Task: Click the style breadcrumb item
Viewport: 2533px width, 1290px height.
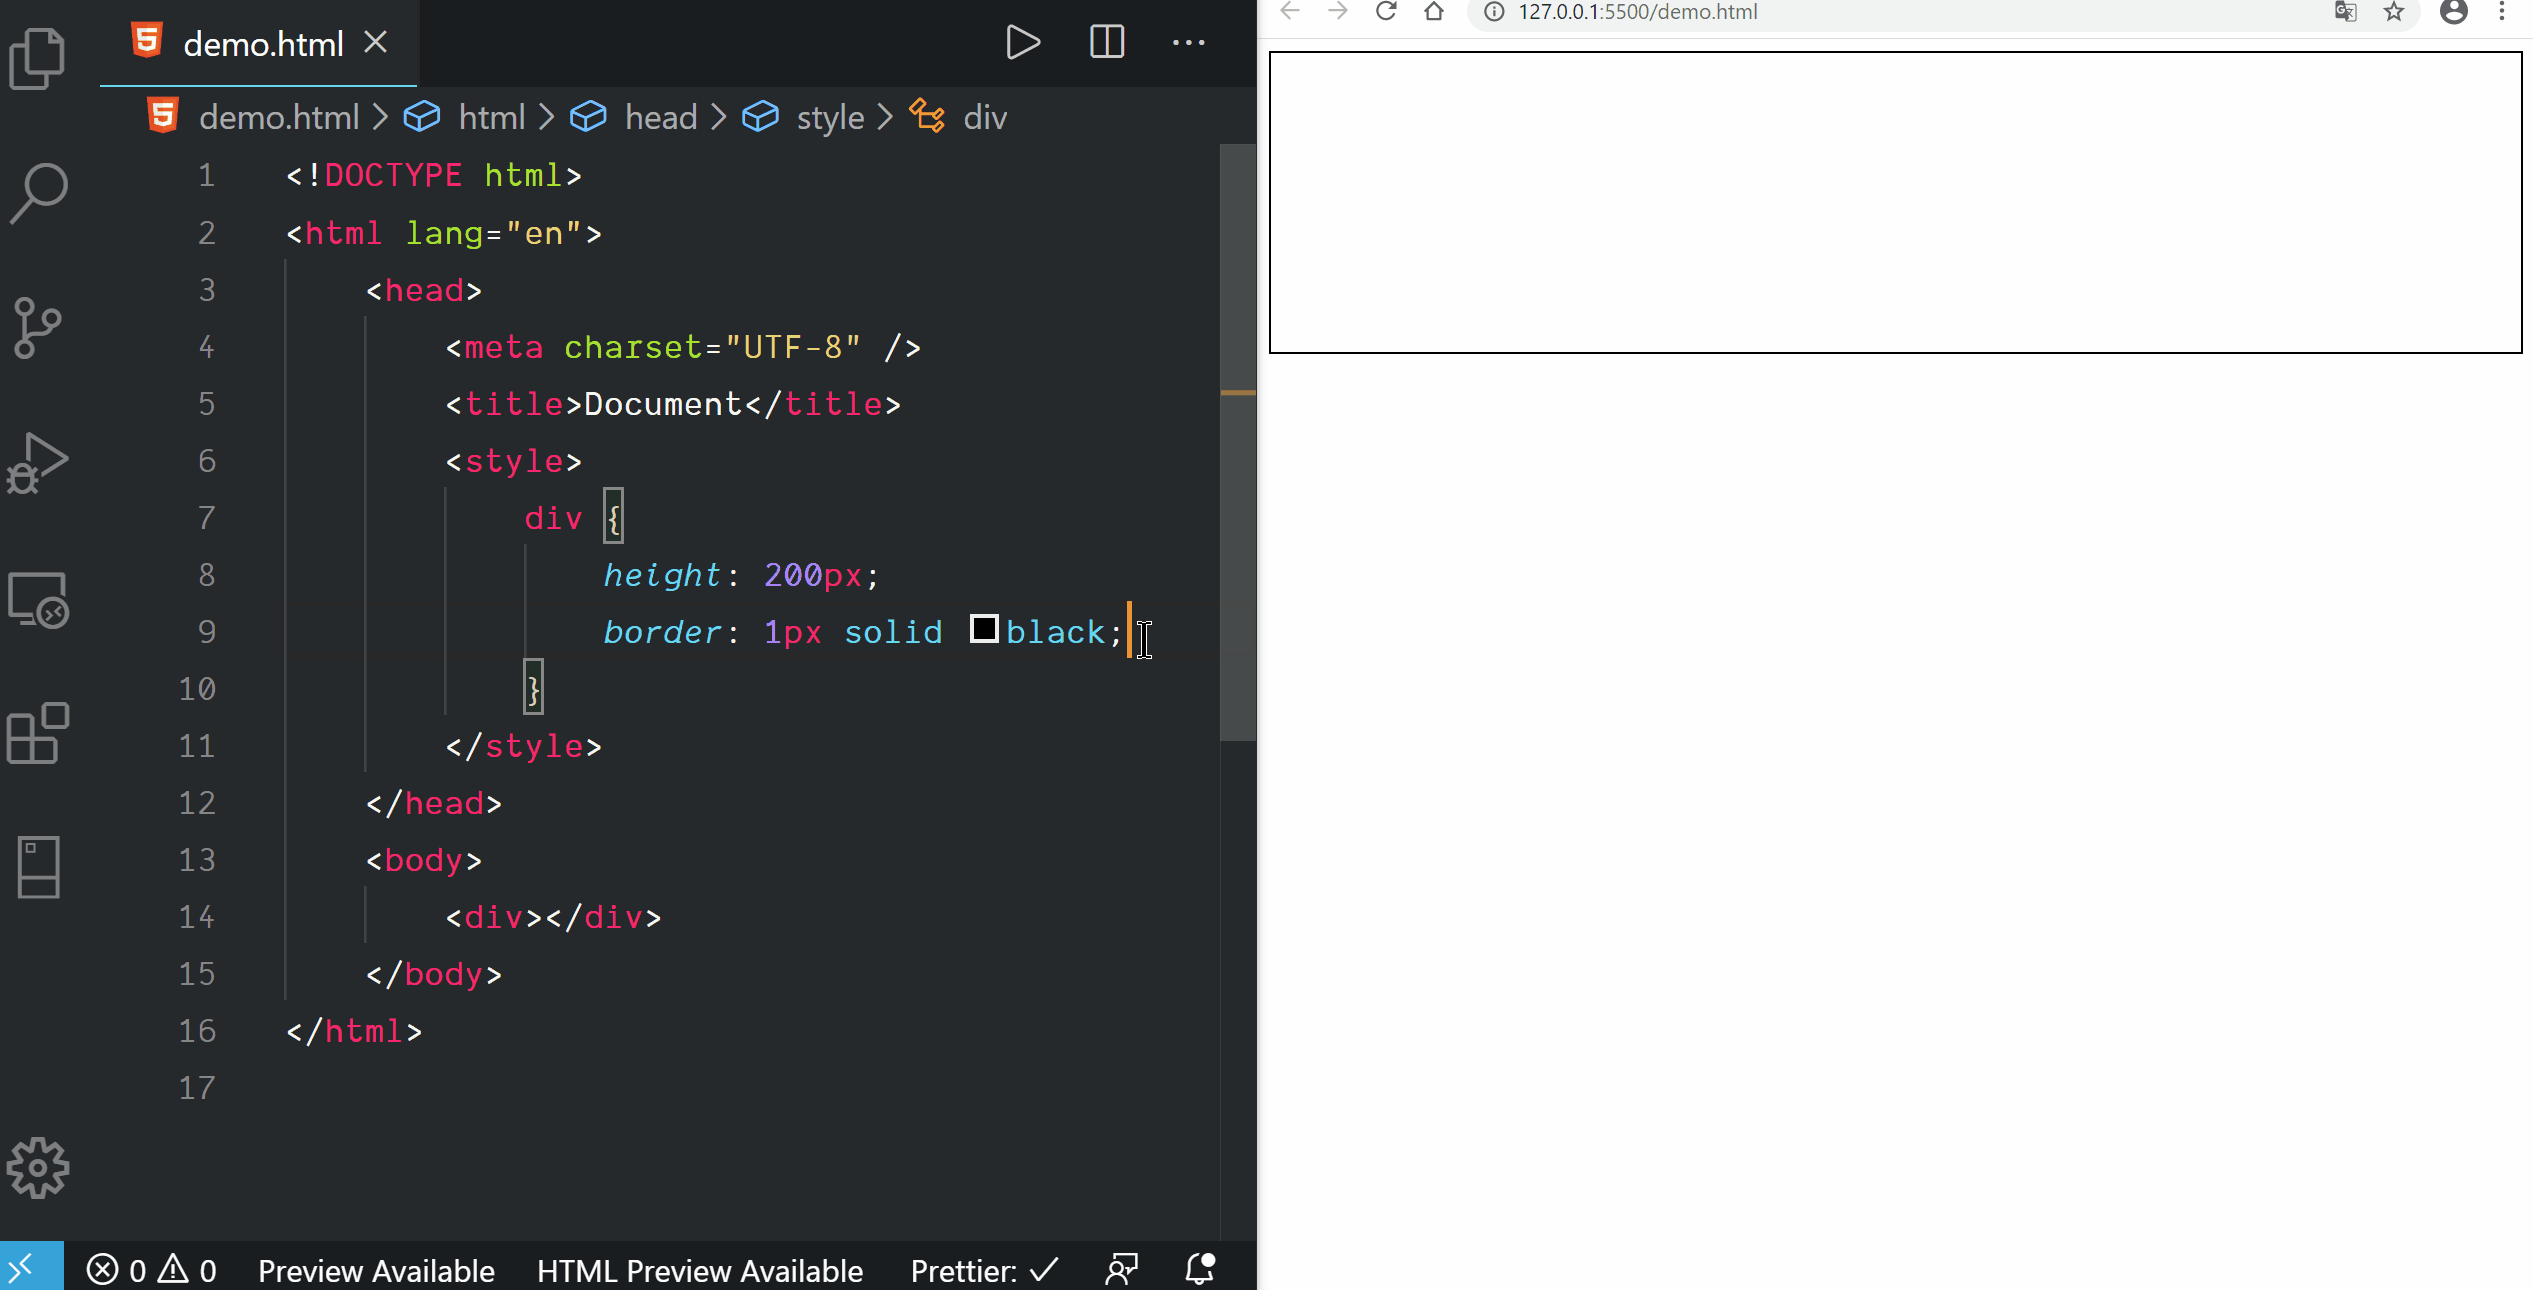Action: [829, 118]
